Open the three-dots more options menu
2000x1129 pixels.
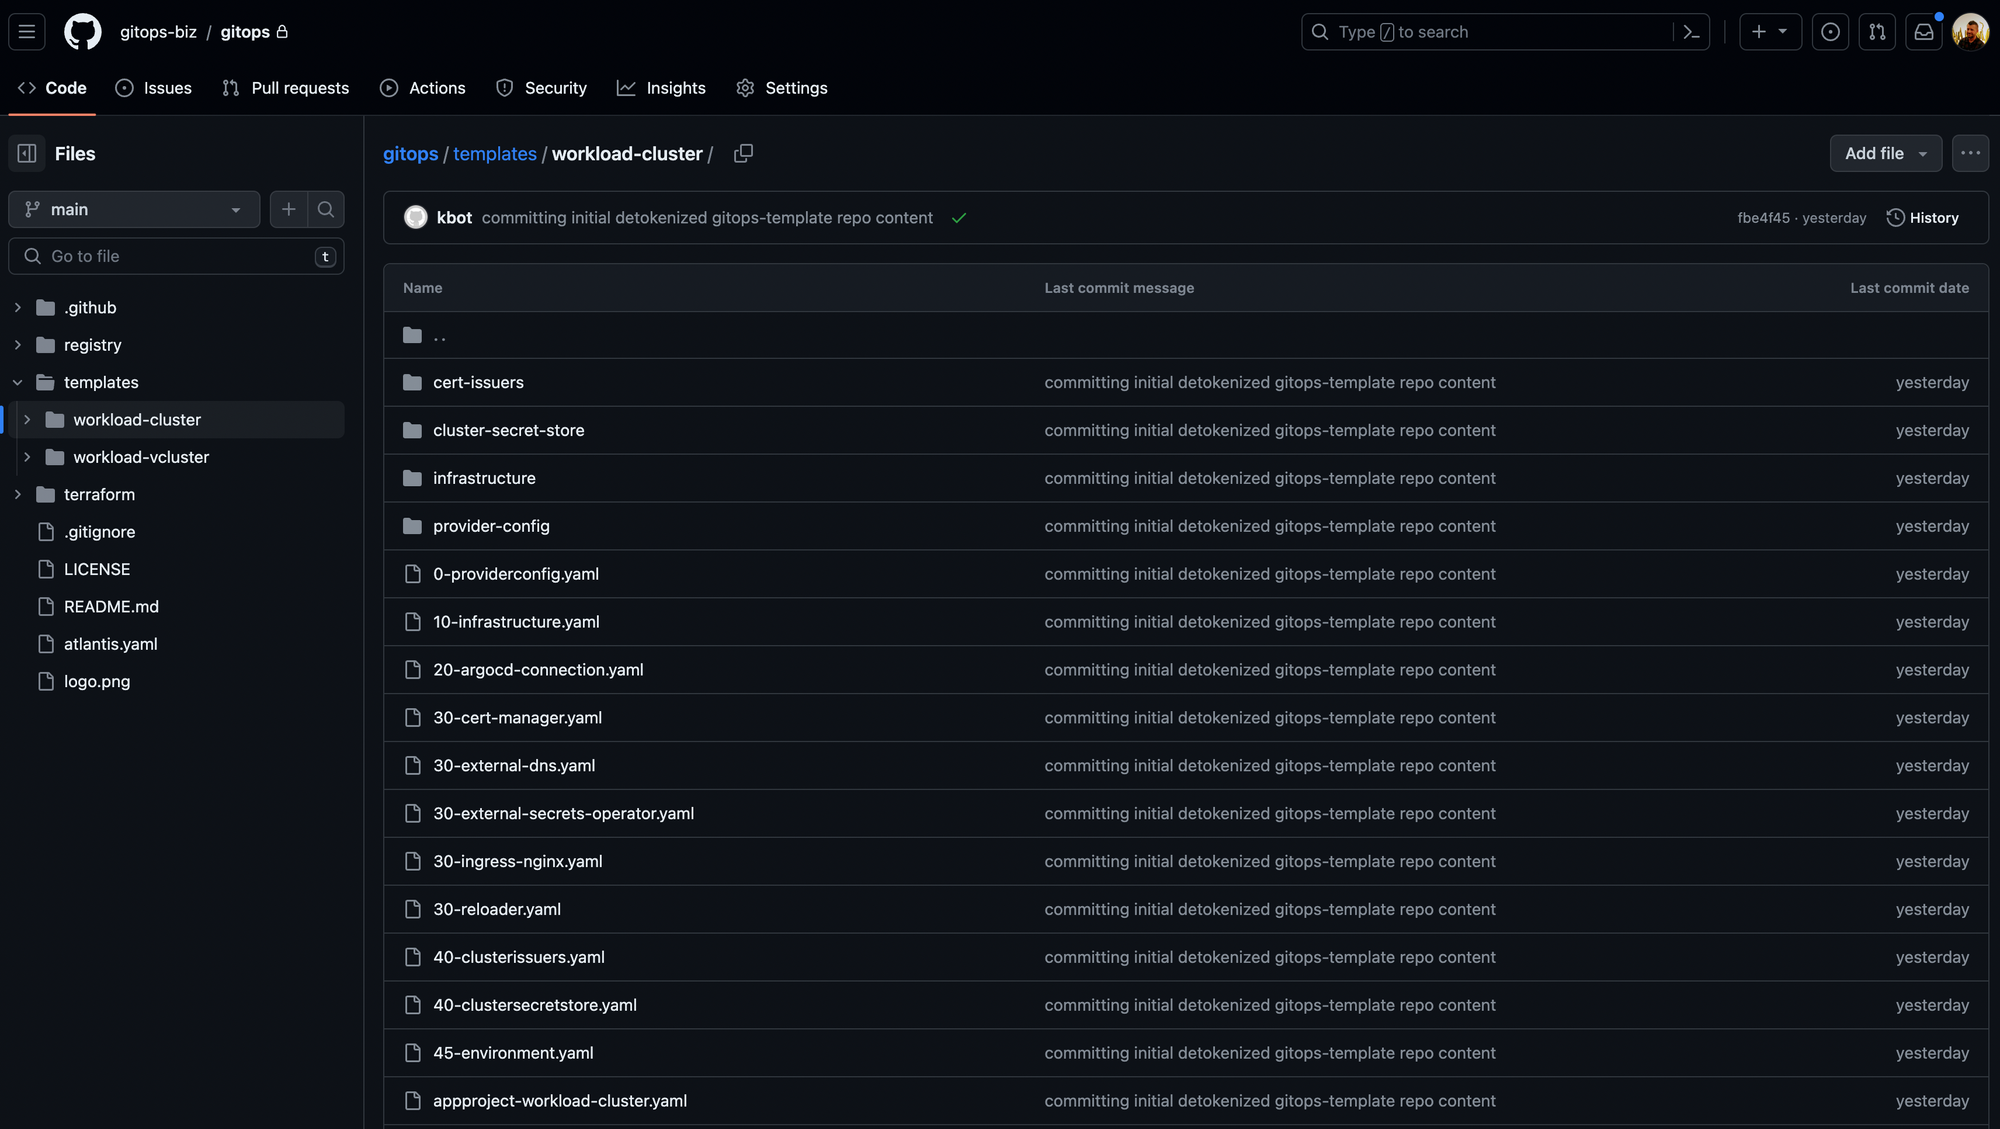pos(1970,154)
